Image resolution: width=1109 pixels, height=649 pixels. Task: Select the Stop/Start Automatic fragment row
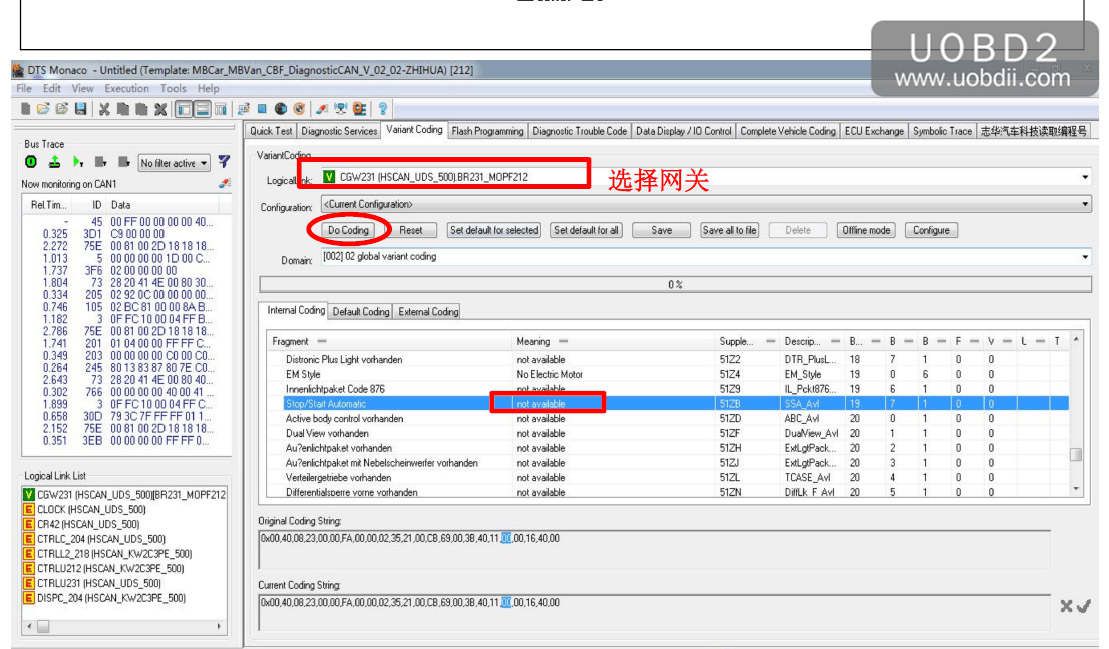tap(668, 404)
